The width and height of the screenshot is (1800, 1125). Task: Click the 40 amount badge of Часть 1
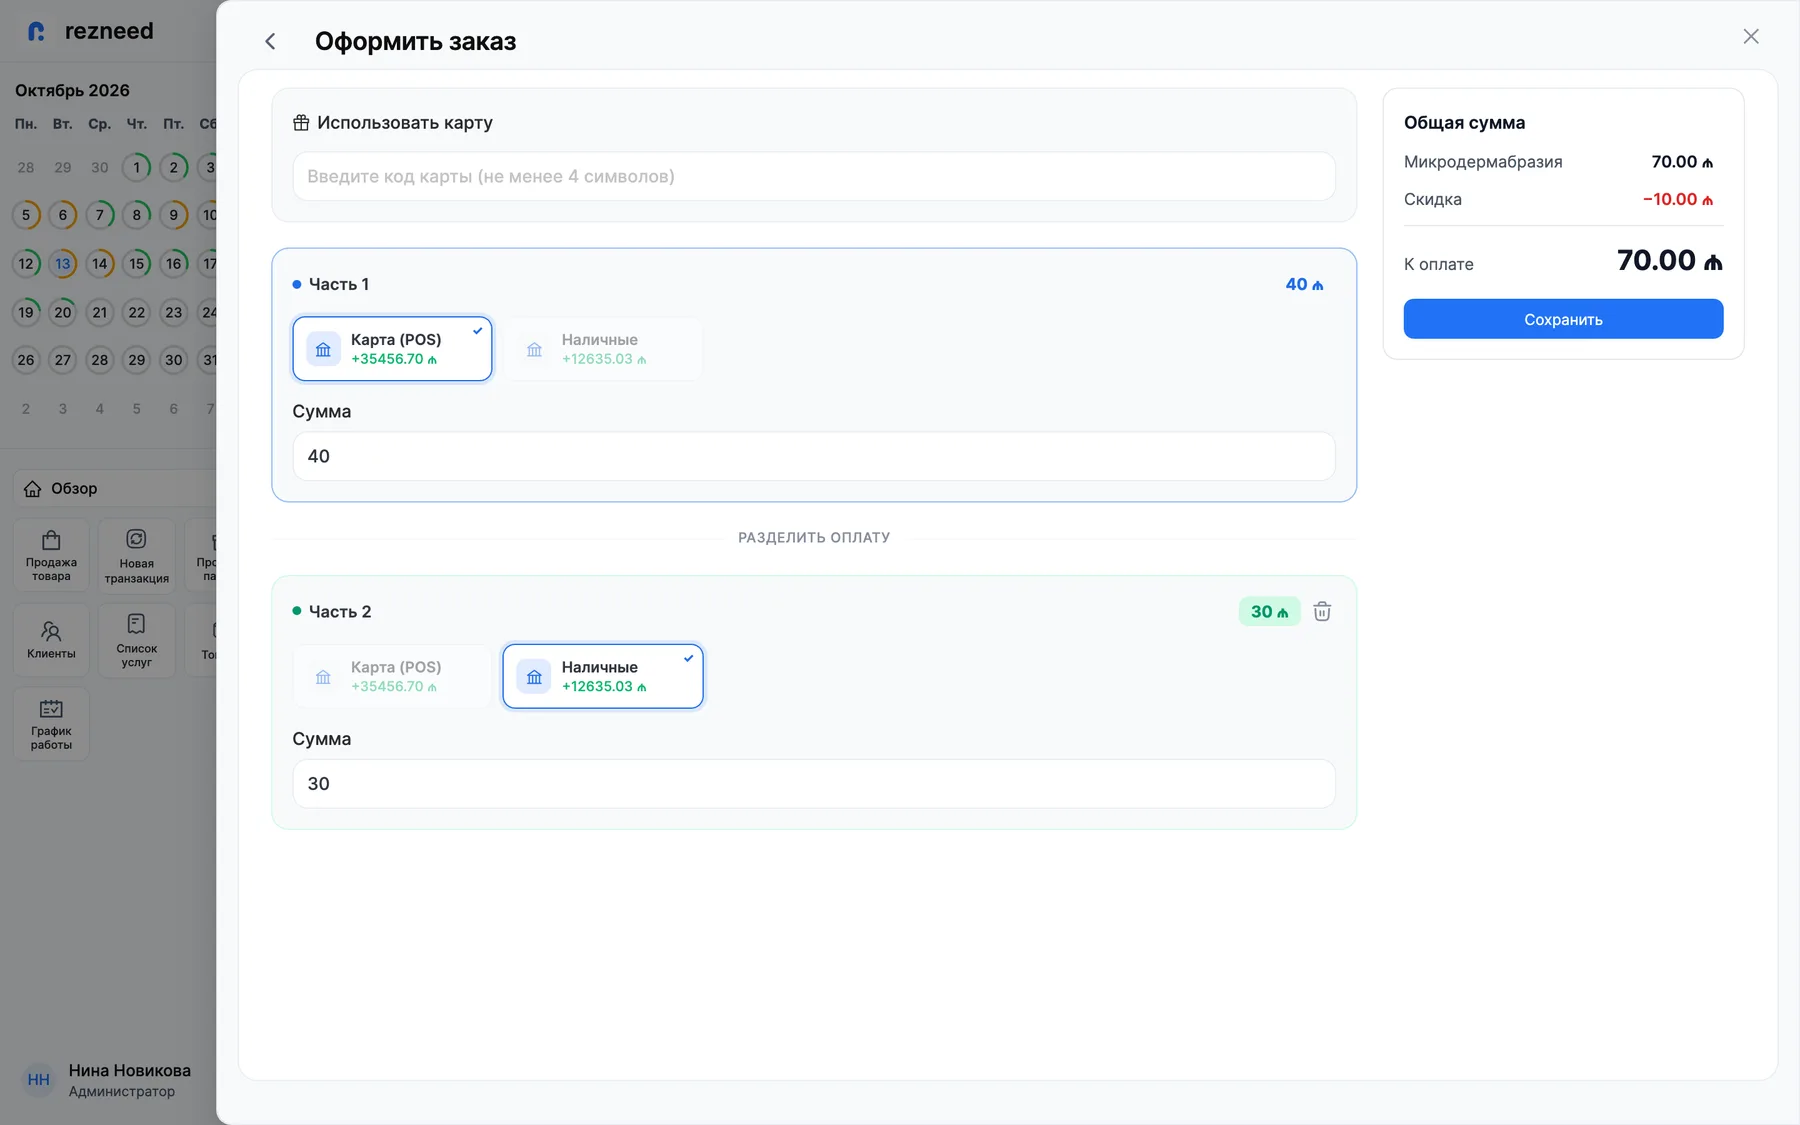(1304, 285)
